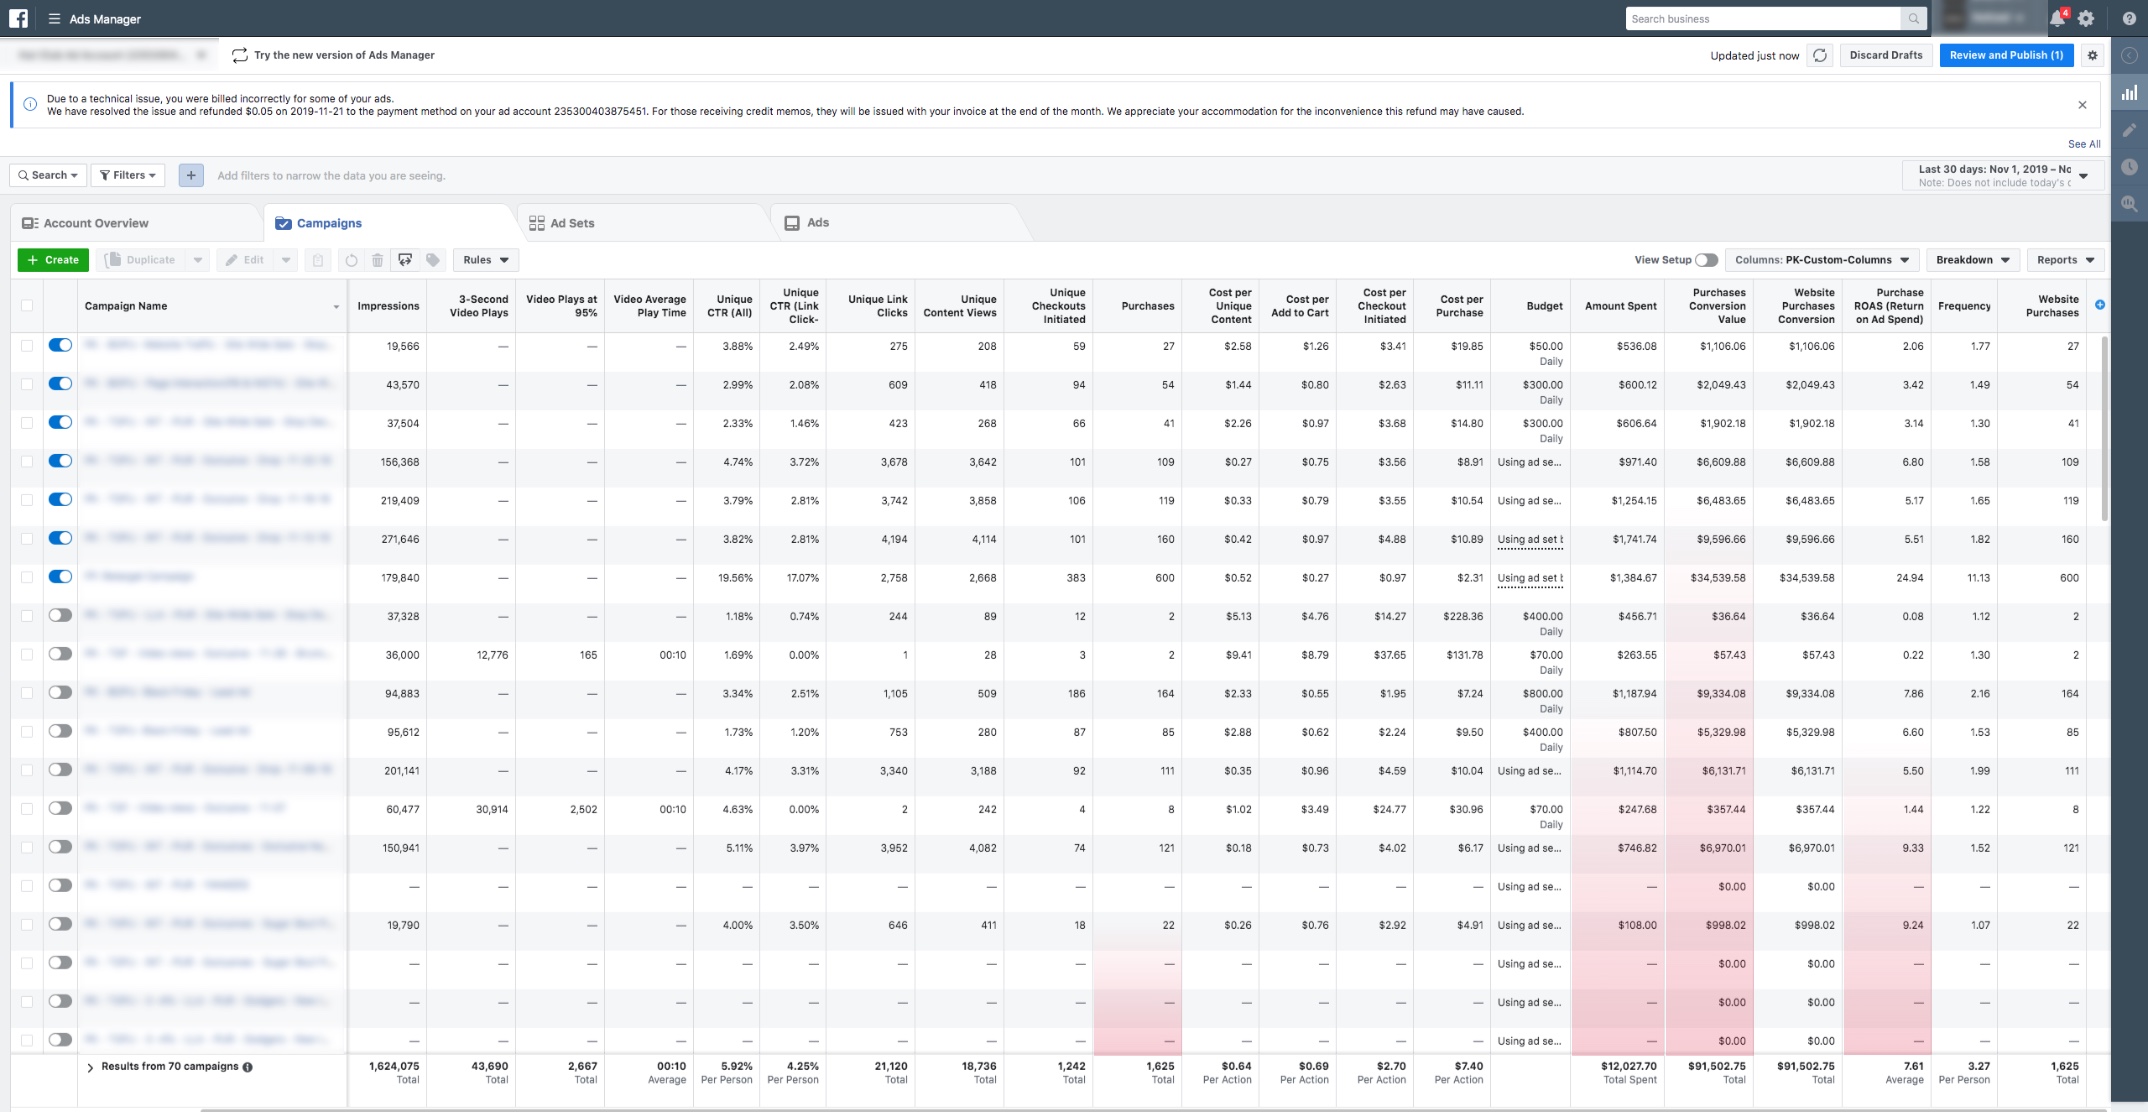
Task: Open the Ads Manager hamburger menu
Action: tap(54, 19)
